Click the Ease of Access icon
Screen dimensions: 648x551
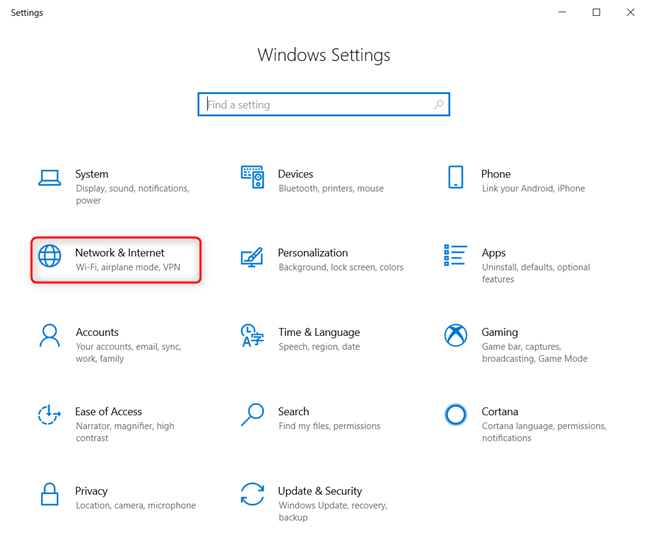click(49, 415)
